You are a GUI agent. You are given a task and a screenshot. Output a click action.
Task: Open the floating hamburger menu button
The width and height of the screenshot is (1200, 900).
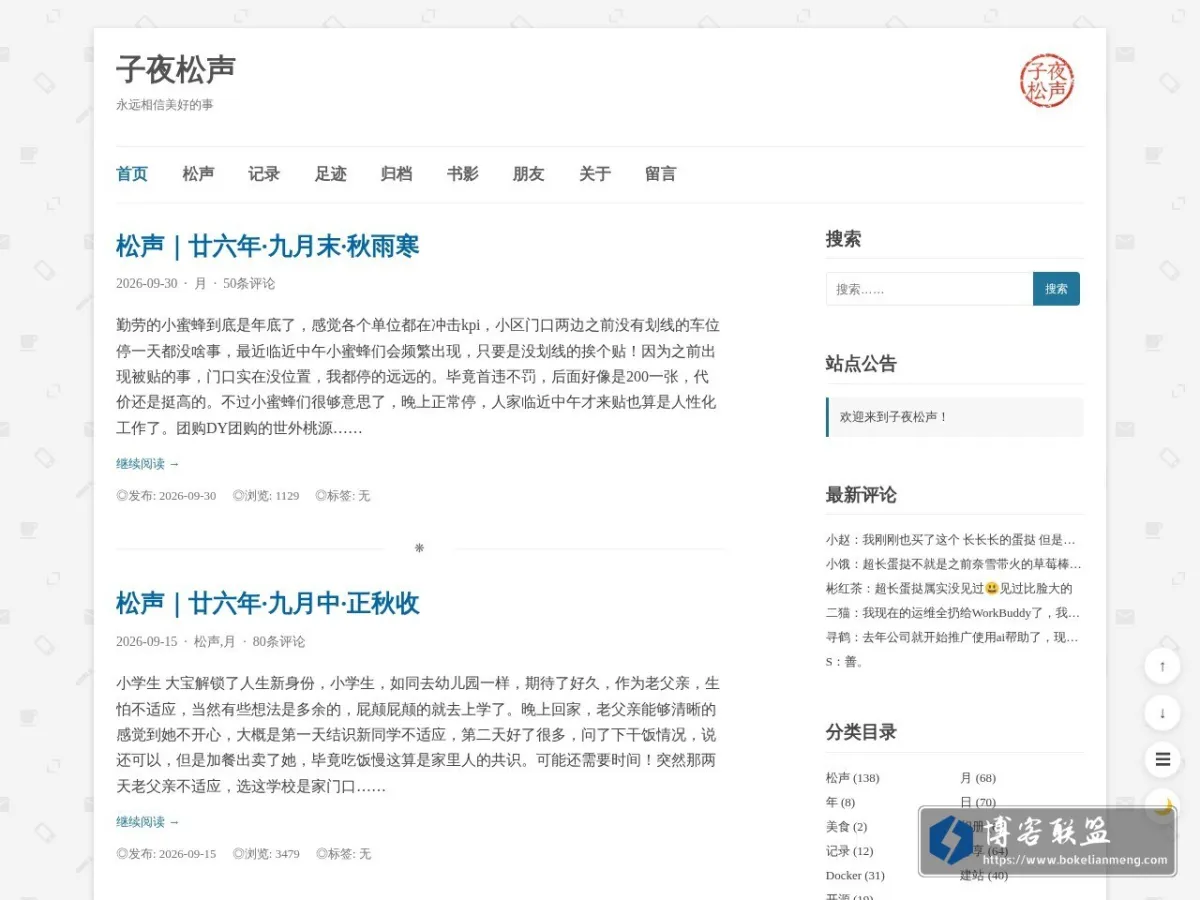[1162, 760]
